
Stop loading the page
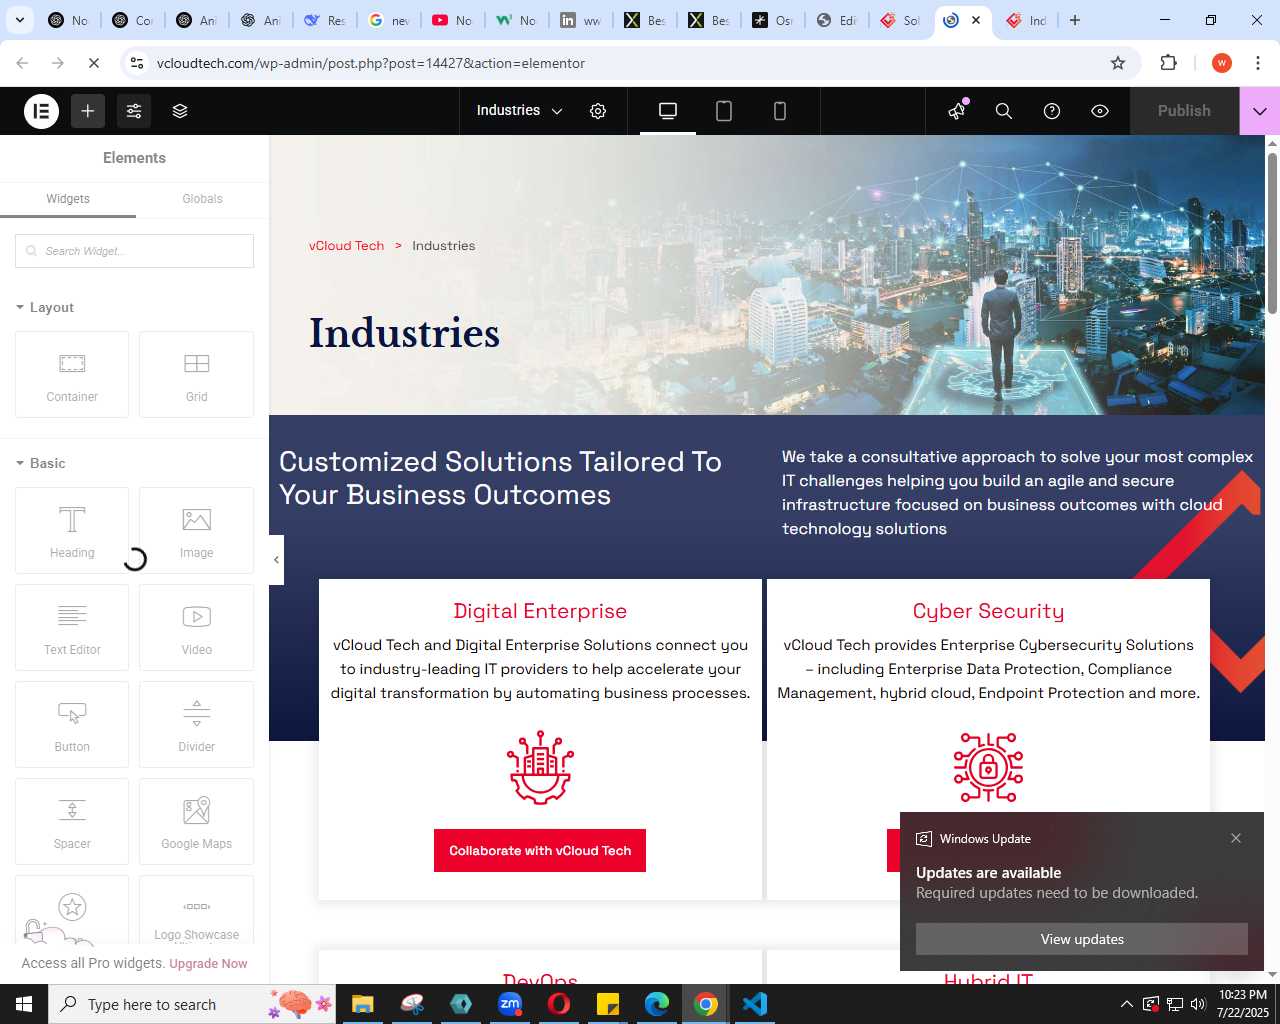click(94, 63)
